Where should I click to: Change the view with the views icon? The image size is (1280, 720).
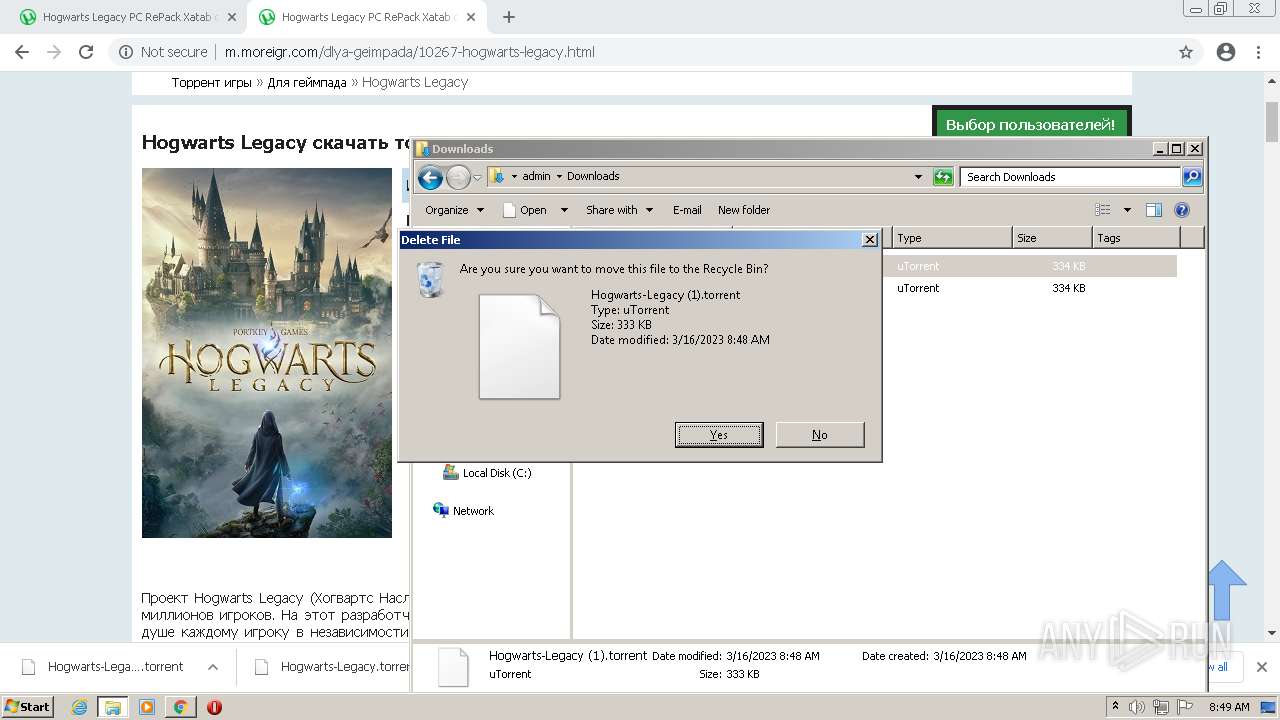1103,210
